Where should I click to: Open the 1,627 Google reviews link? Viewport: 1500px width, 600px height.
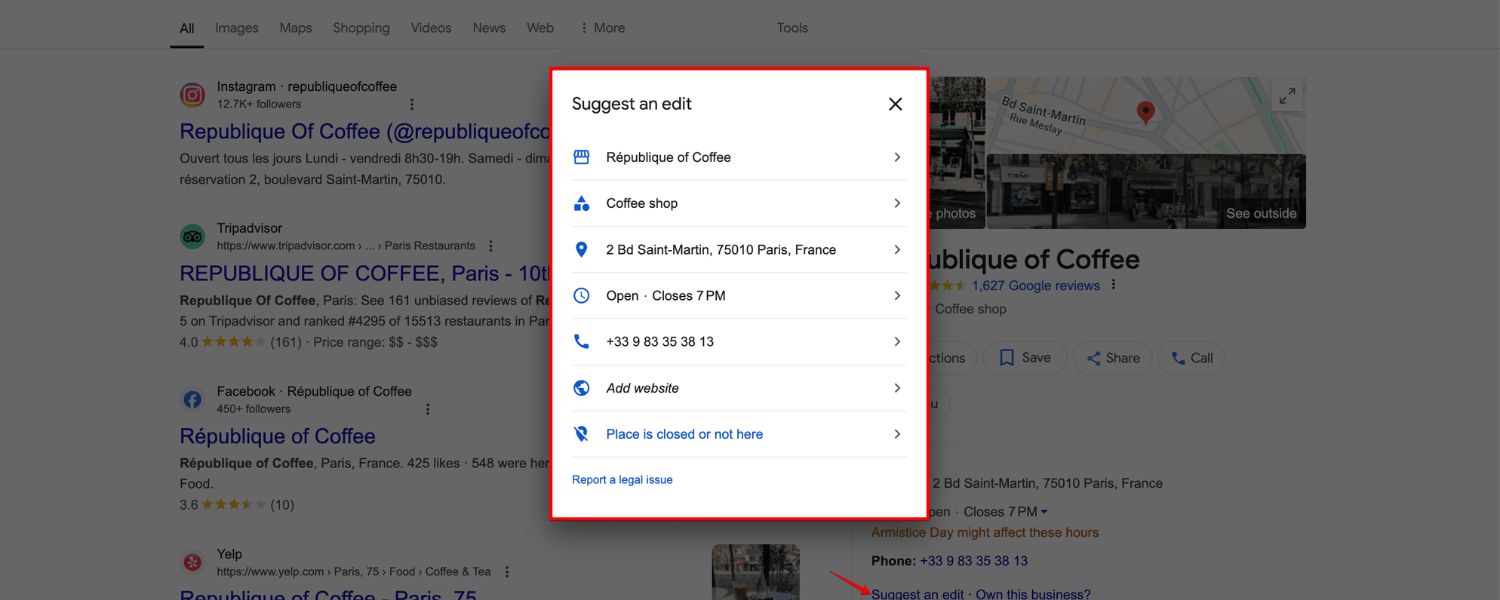[1035, 285]
